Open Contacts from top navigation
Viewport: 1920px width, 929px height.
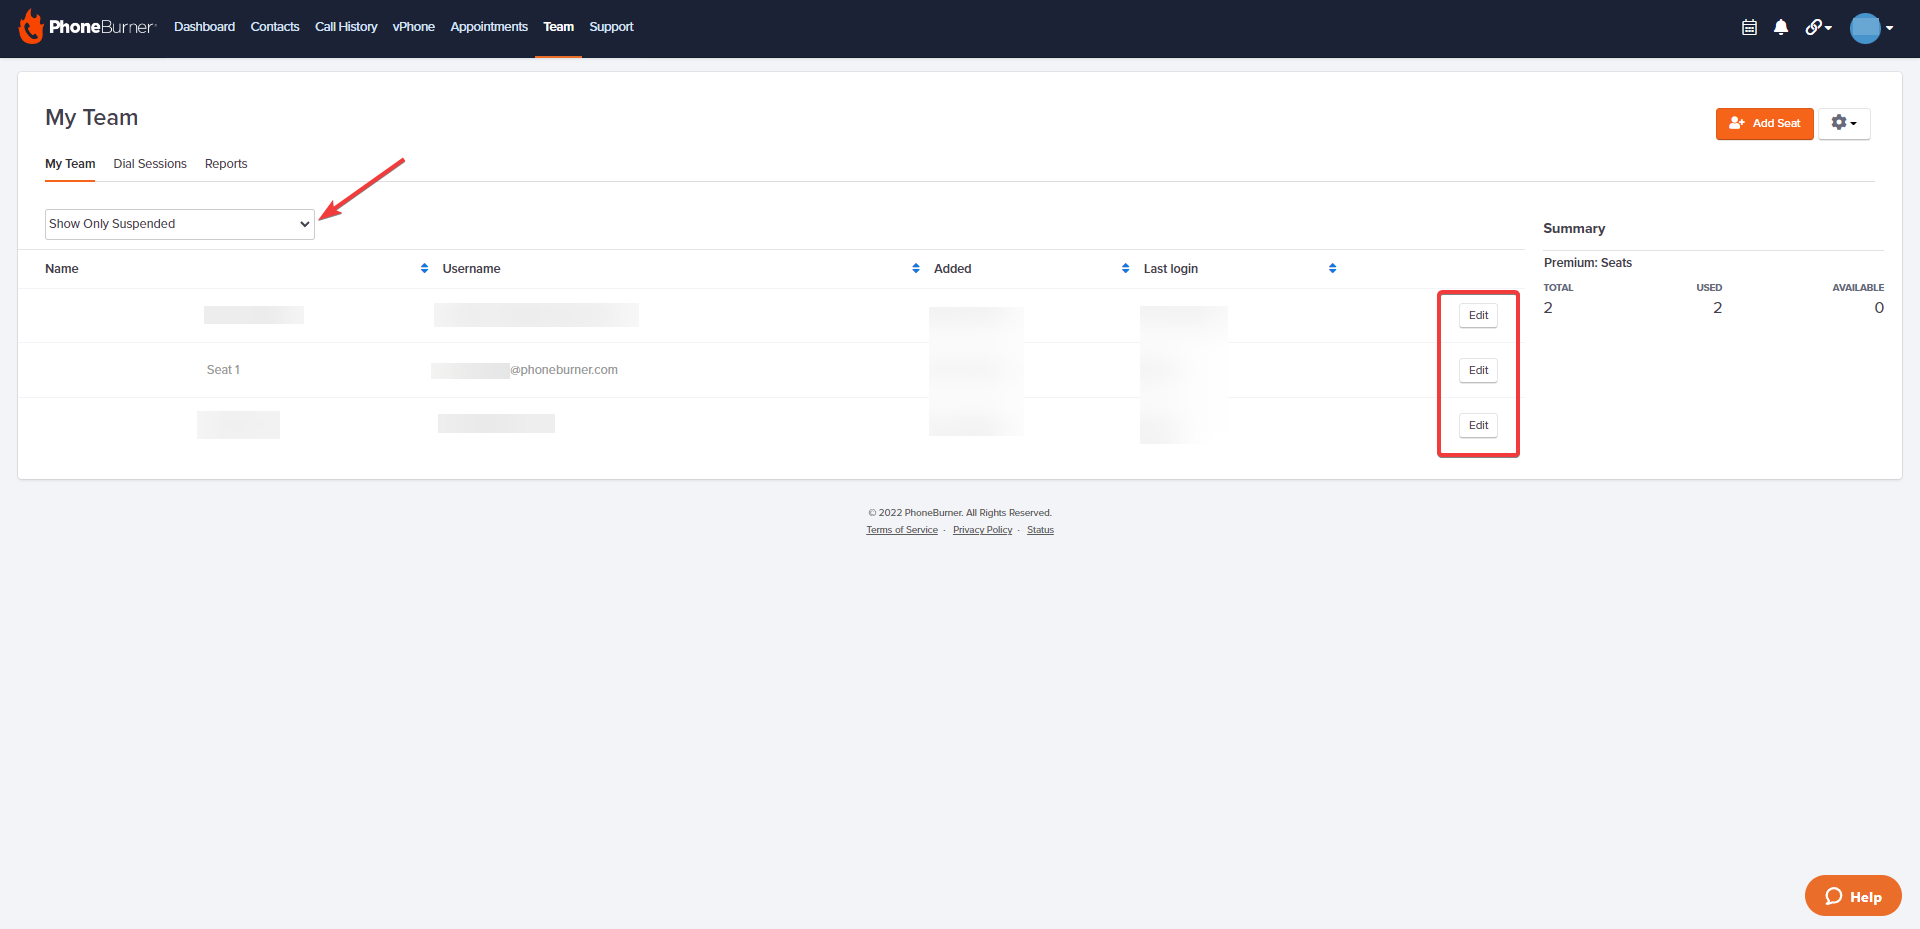coord(275,27)
